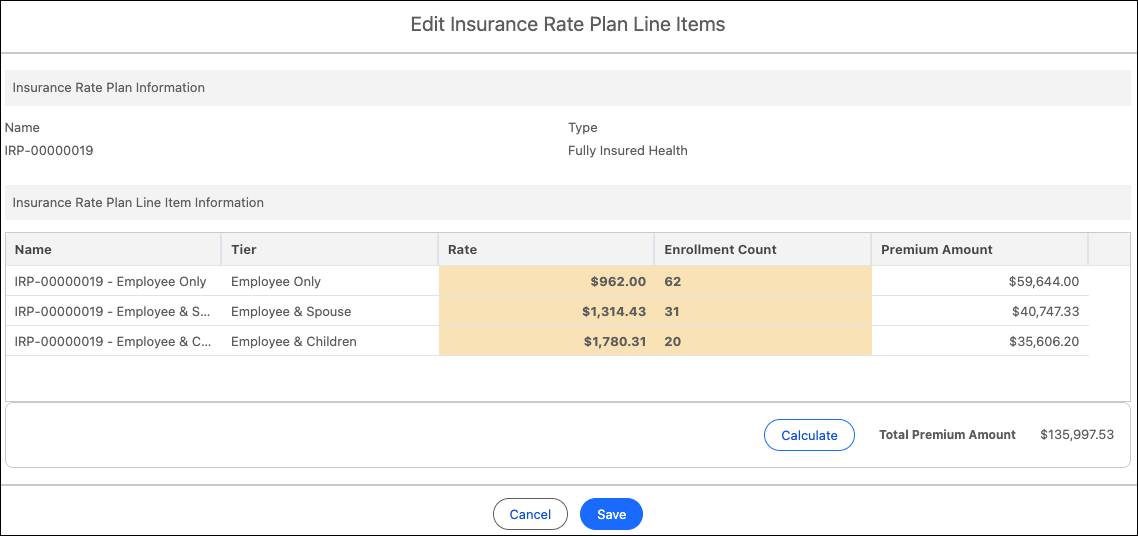This screenshot has height=536, width=1138.
Task: Click the Calculate button
Action: (x=809, y=435)
